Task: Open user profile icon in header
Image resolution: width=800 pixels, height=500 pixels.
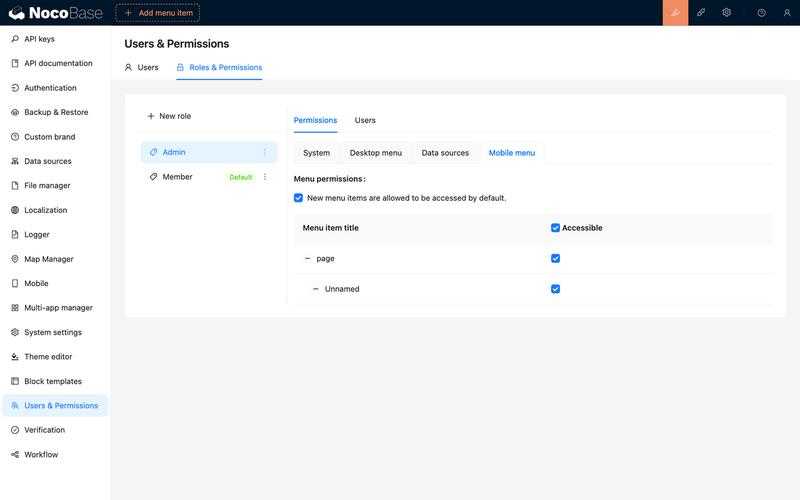Action: (x=787, y=13)
